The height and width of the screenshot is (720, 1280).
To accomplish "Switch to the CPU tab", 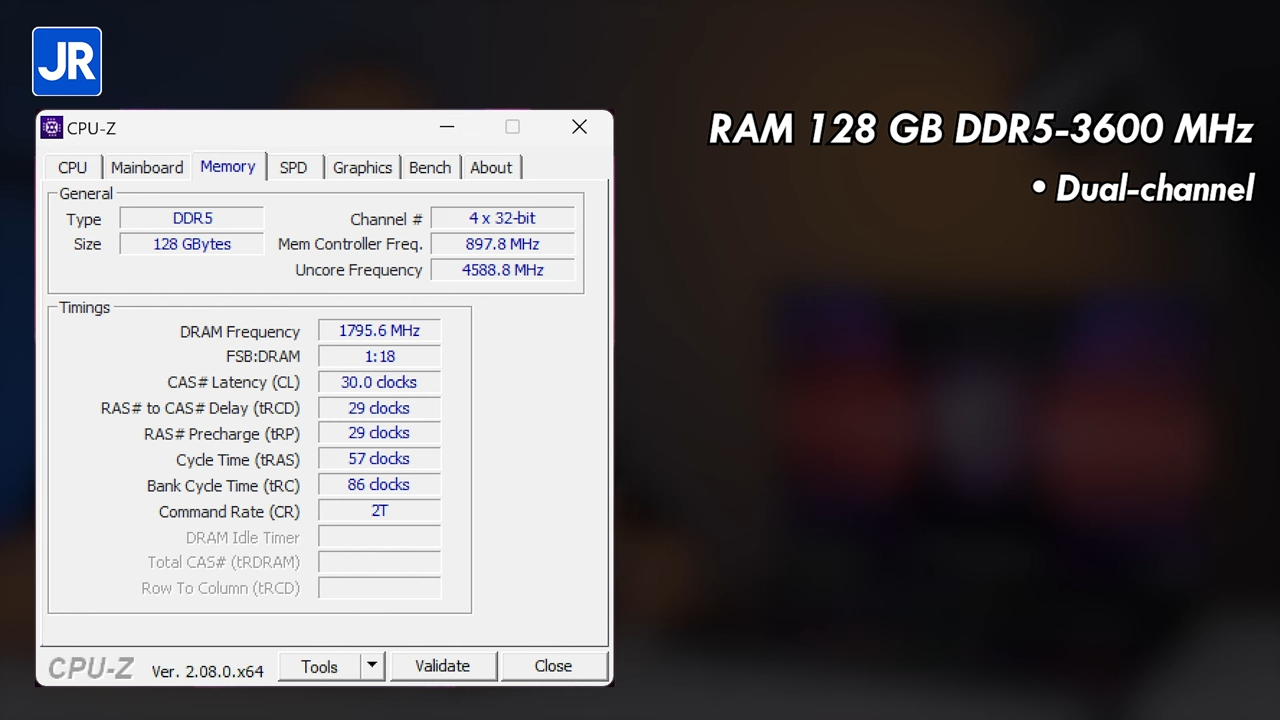I will (72, 168).
